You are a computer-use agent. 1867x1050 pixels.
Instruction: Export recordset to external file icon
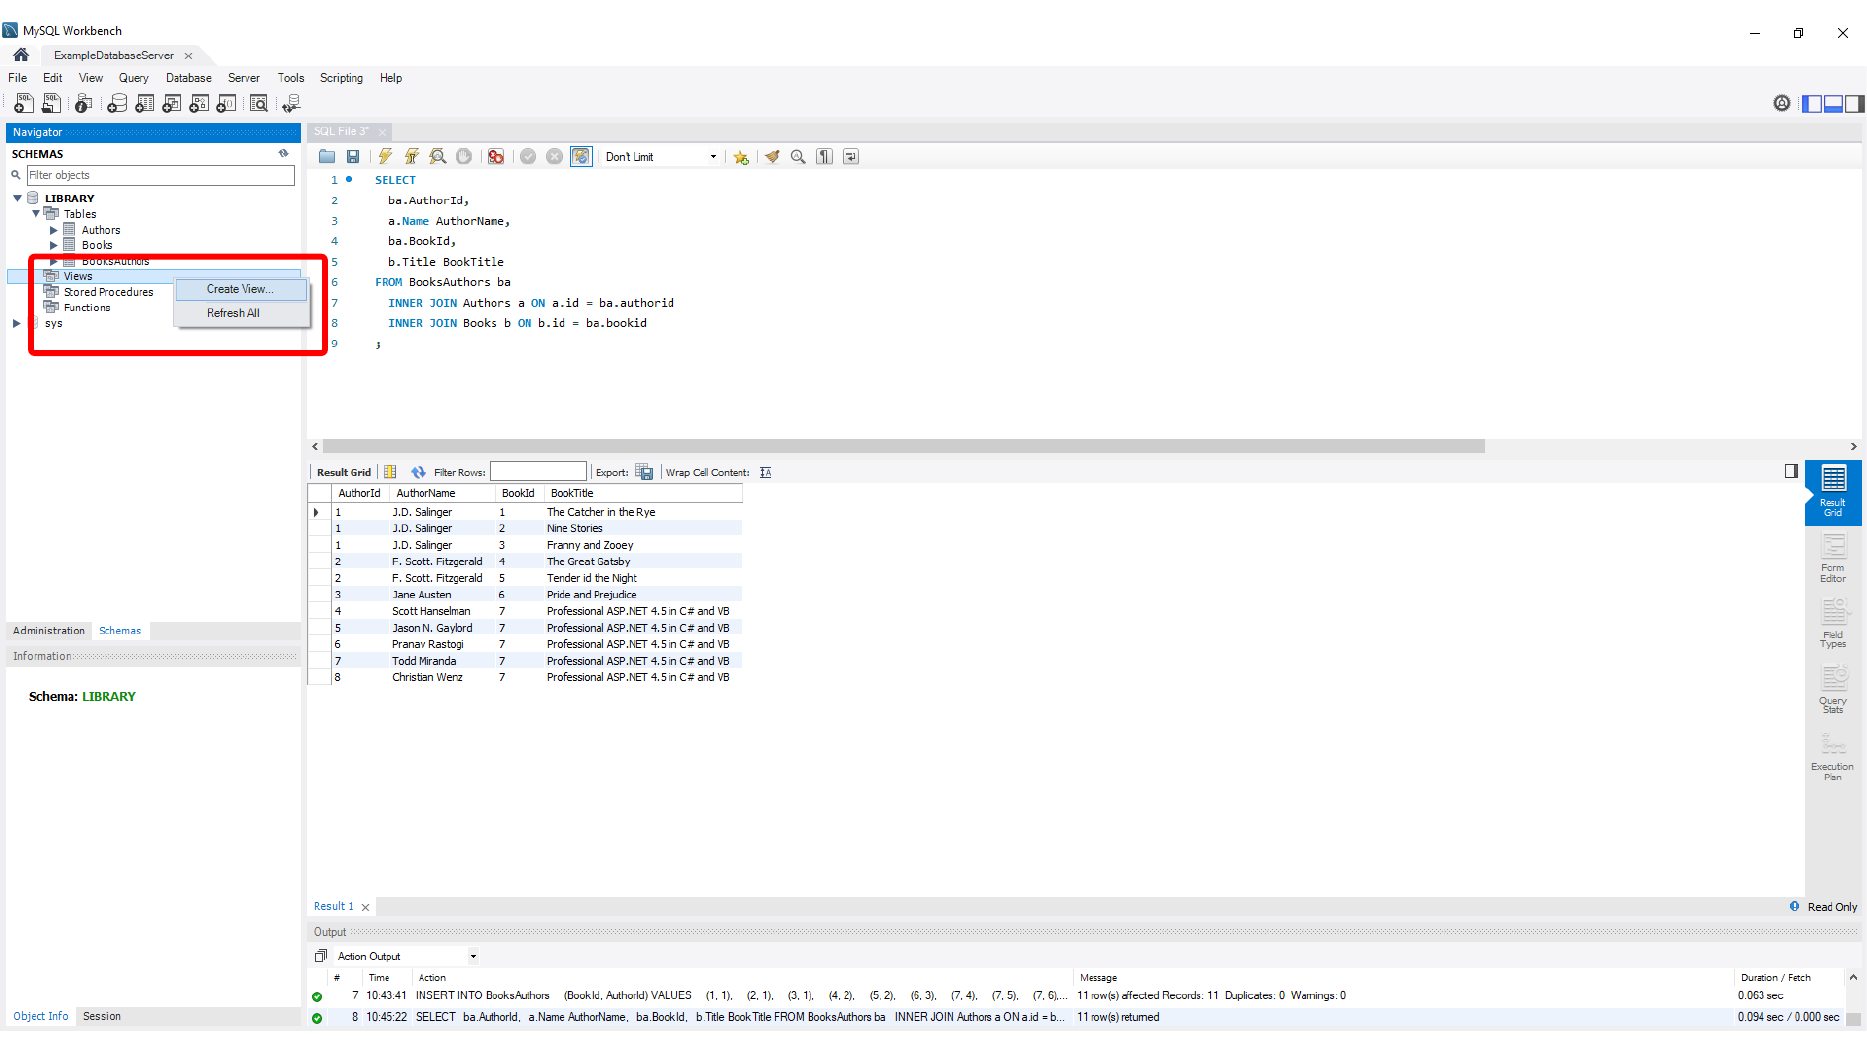(x=644, y=472)
